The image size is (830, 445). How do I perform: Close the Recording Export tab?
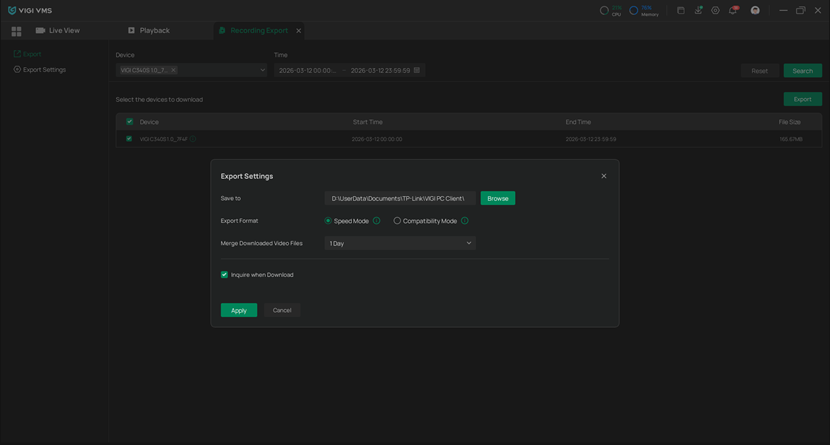[x=299, y=31]
